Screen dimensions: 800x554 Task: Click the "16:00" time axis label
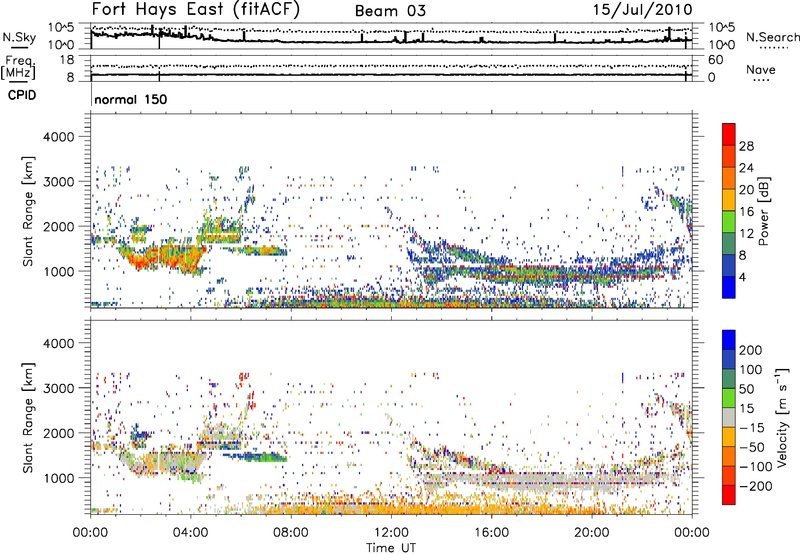491,533
